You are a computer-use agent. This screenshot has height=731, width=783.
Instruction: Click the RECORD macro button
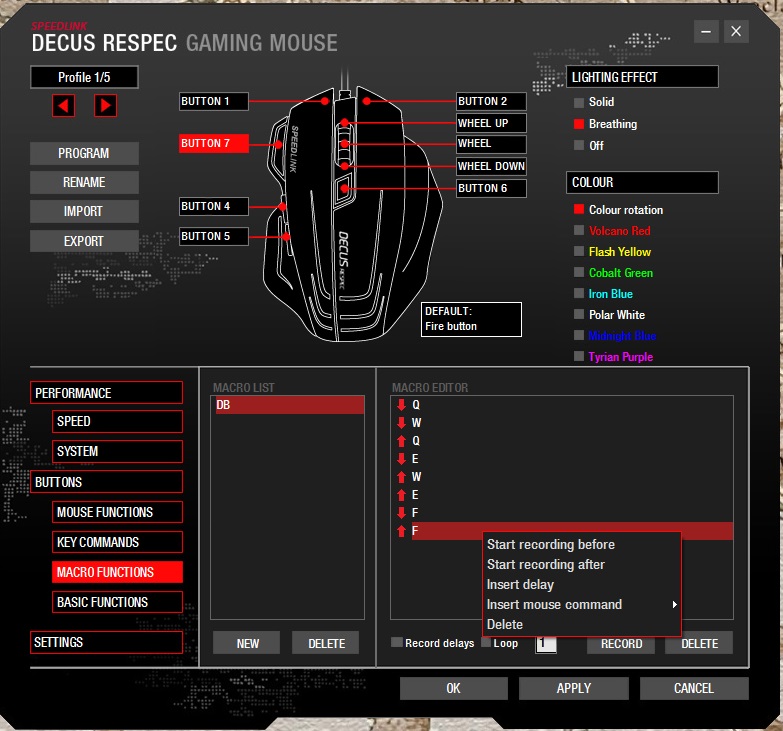point(621,643)
